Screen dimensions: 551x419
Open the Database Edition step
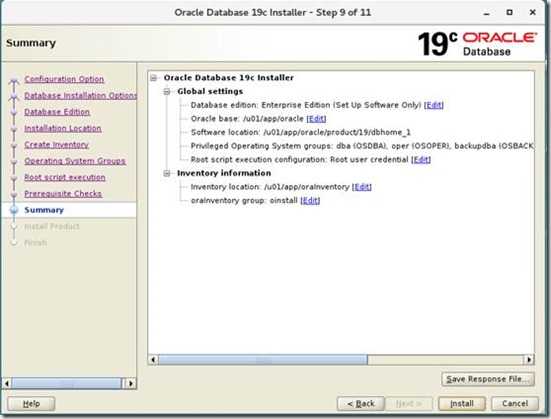tap(57, 112)
